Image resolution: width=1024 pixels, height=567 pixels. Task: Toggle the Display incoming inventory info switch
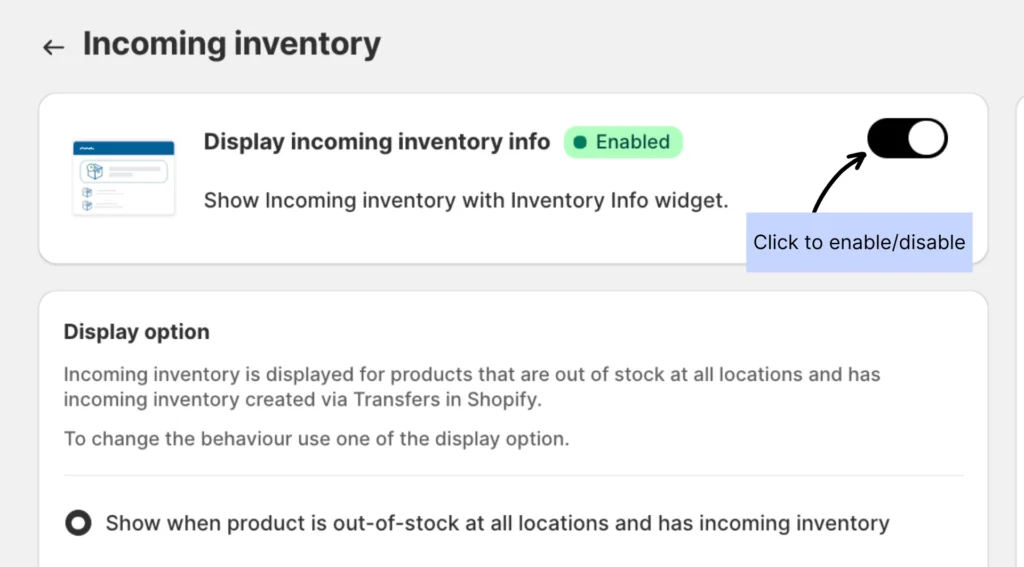907,138
